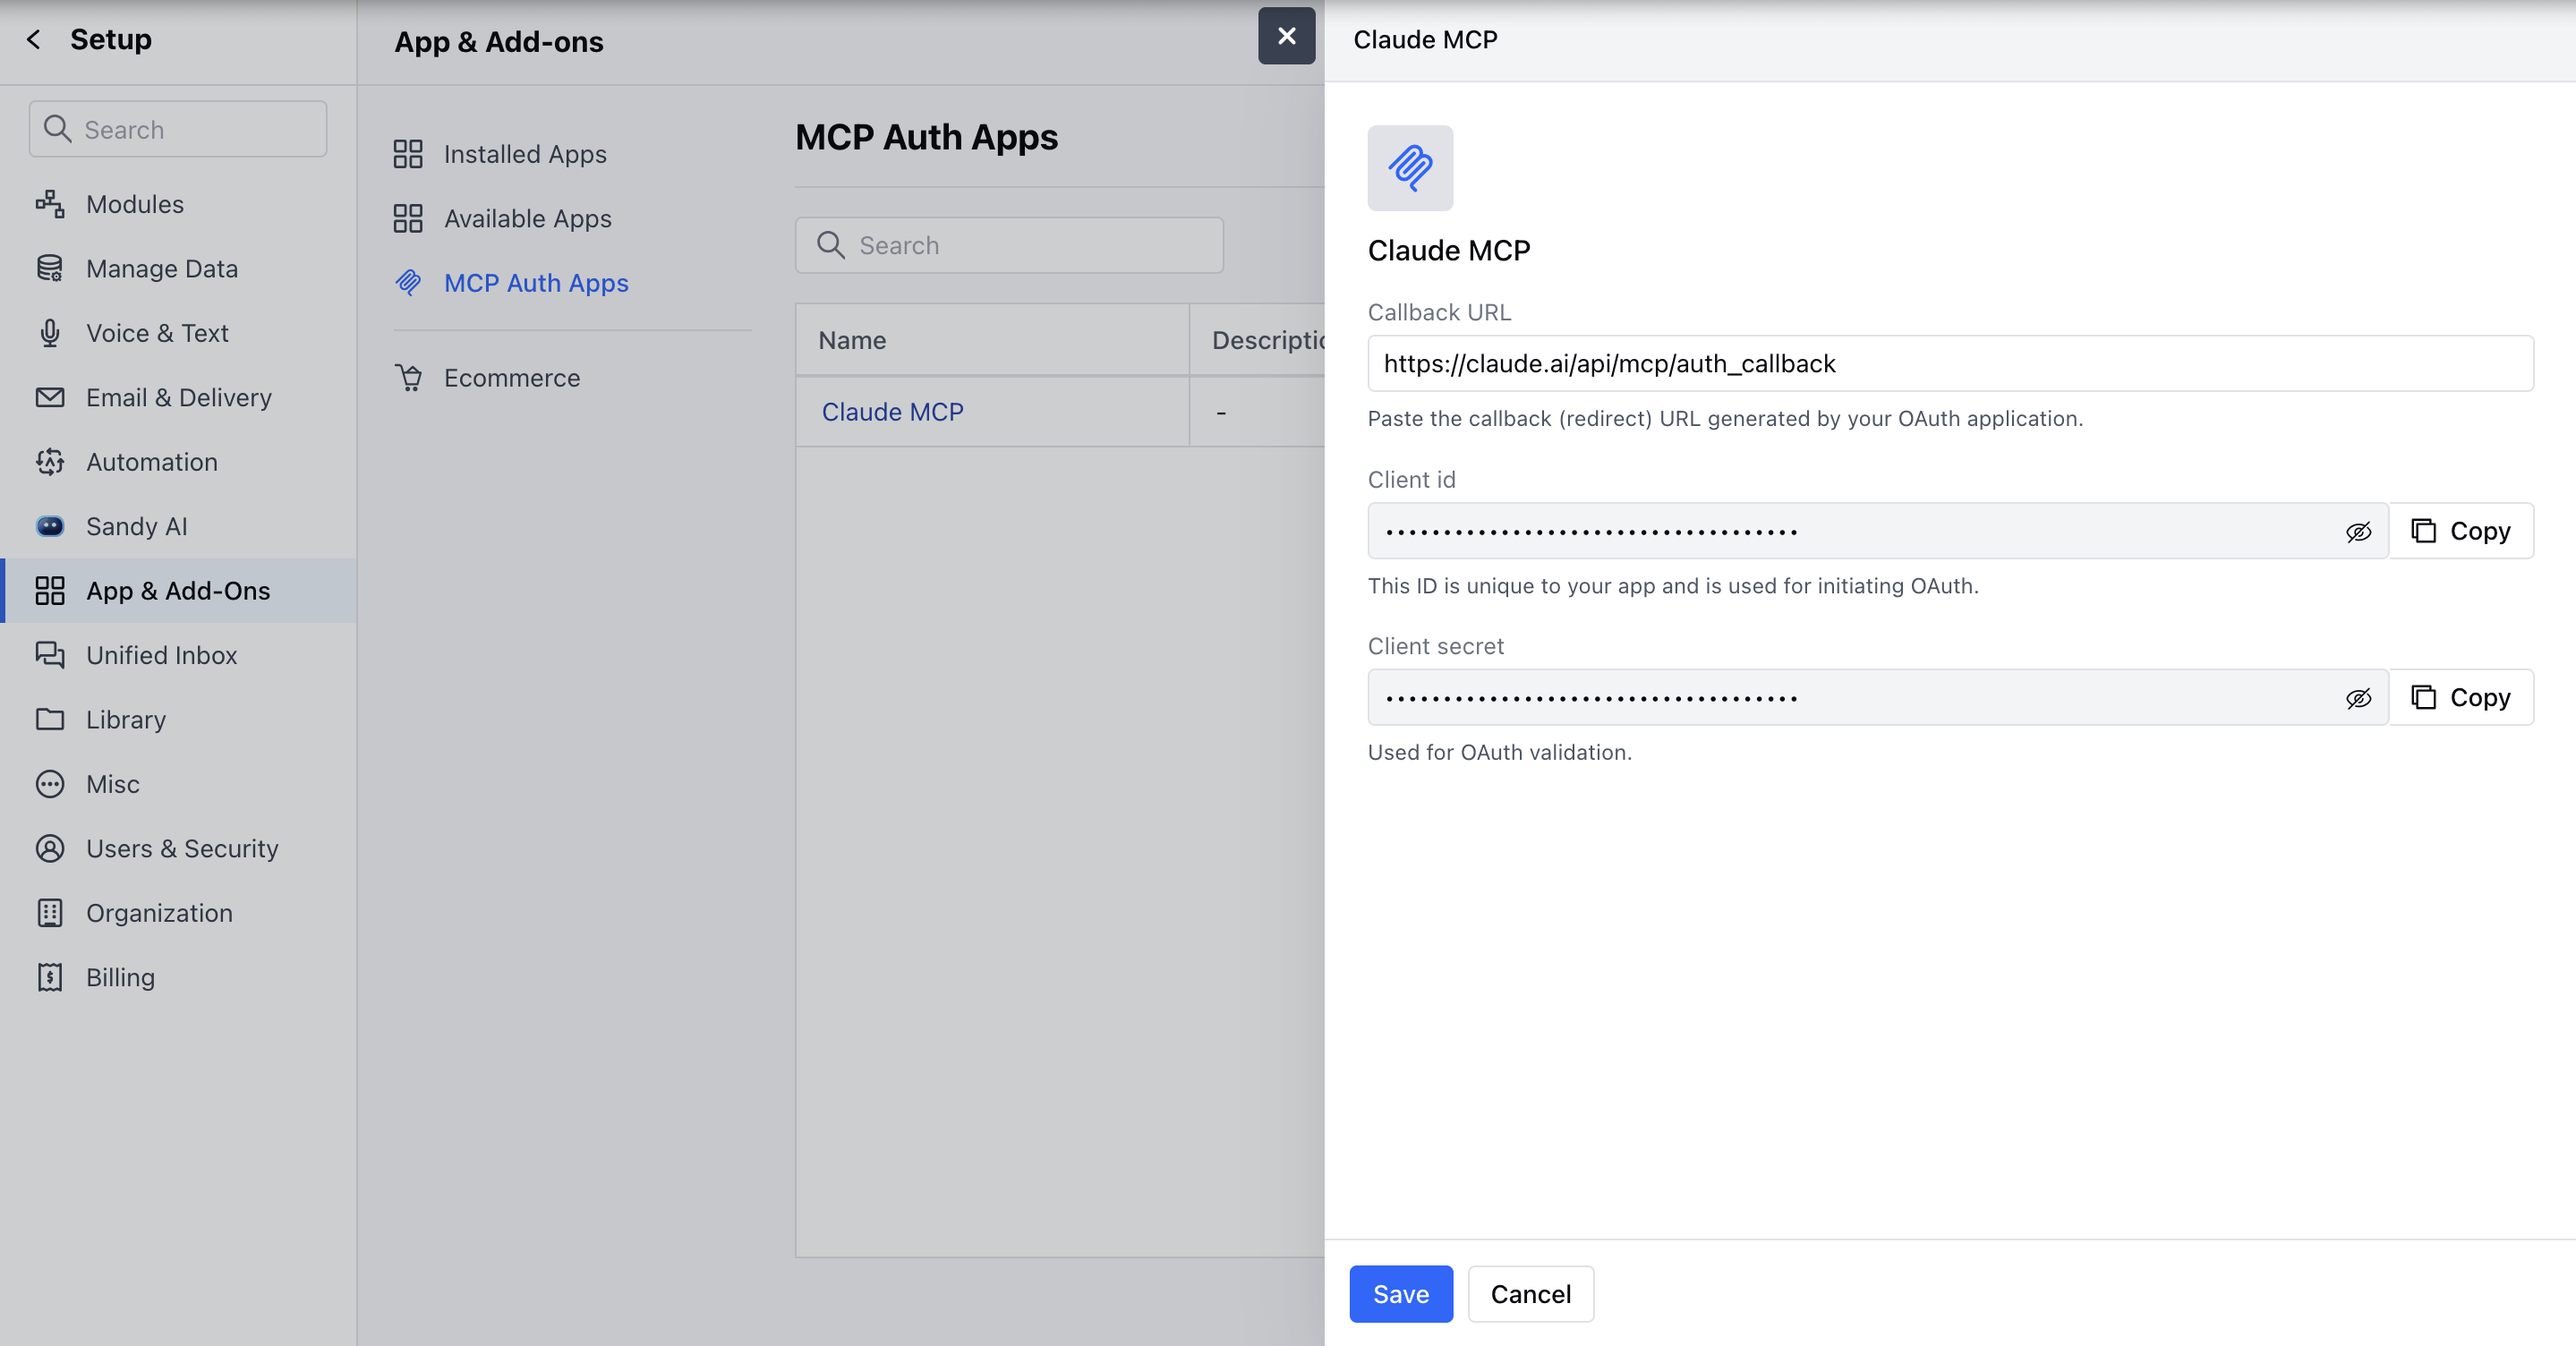Open the Claude MCP row link
This screenshot has width=2576, height=1346.
[892, 412]
